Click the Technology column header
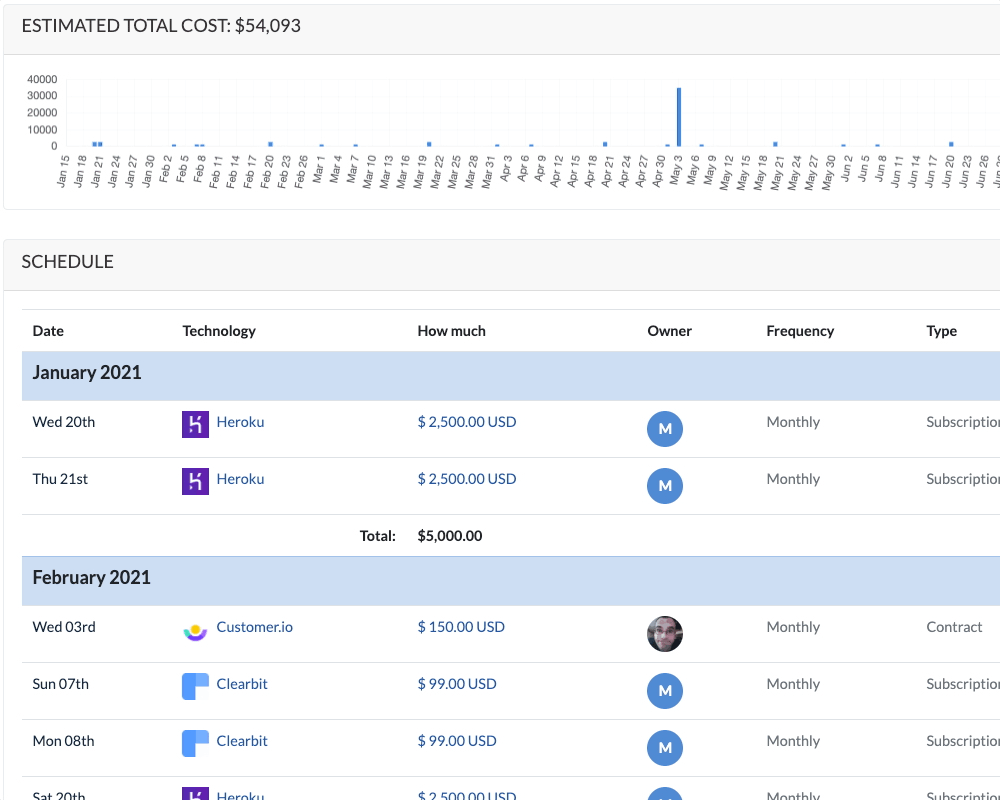 [x=219, y=330]
